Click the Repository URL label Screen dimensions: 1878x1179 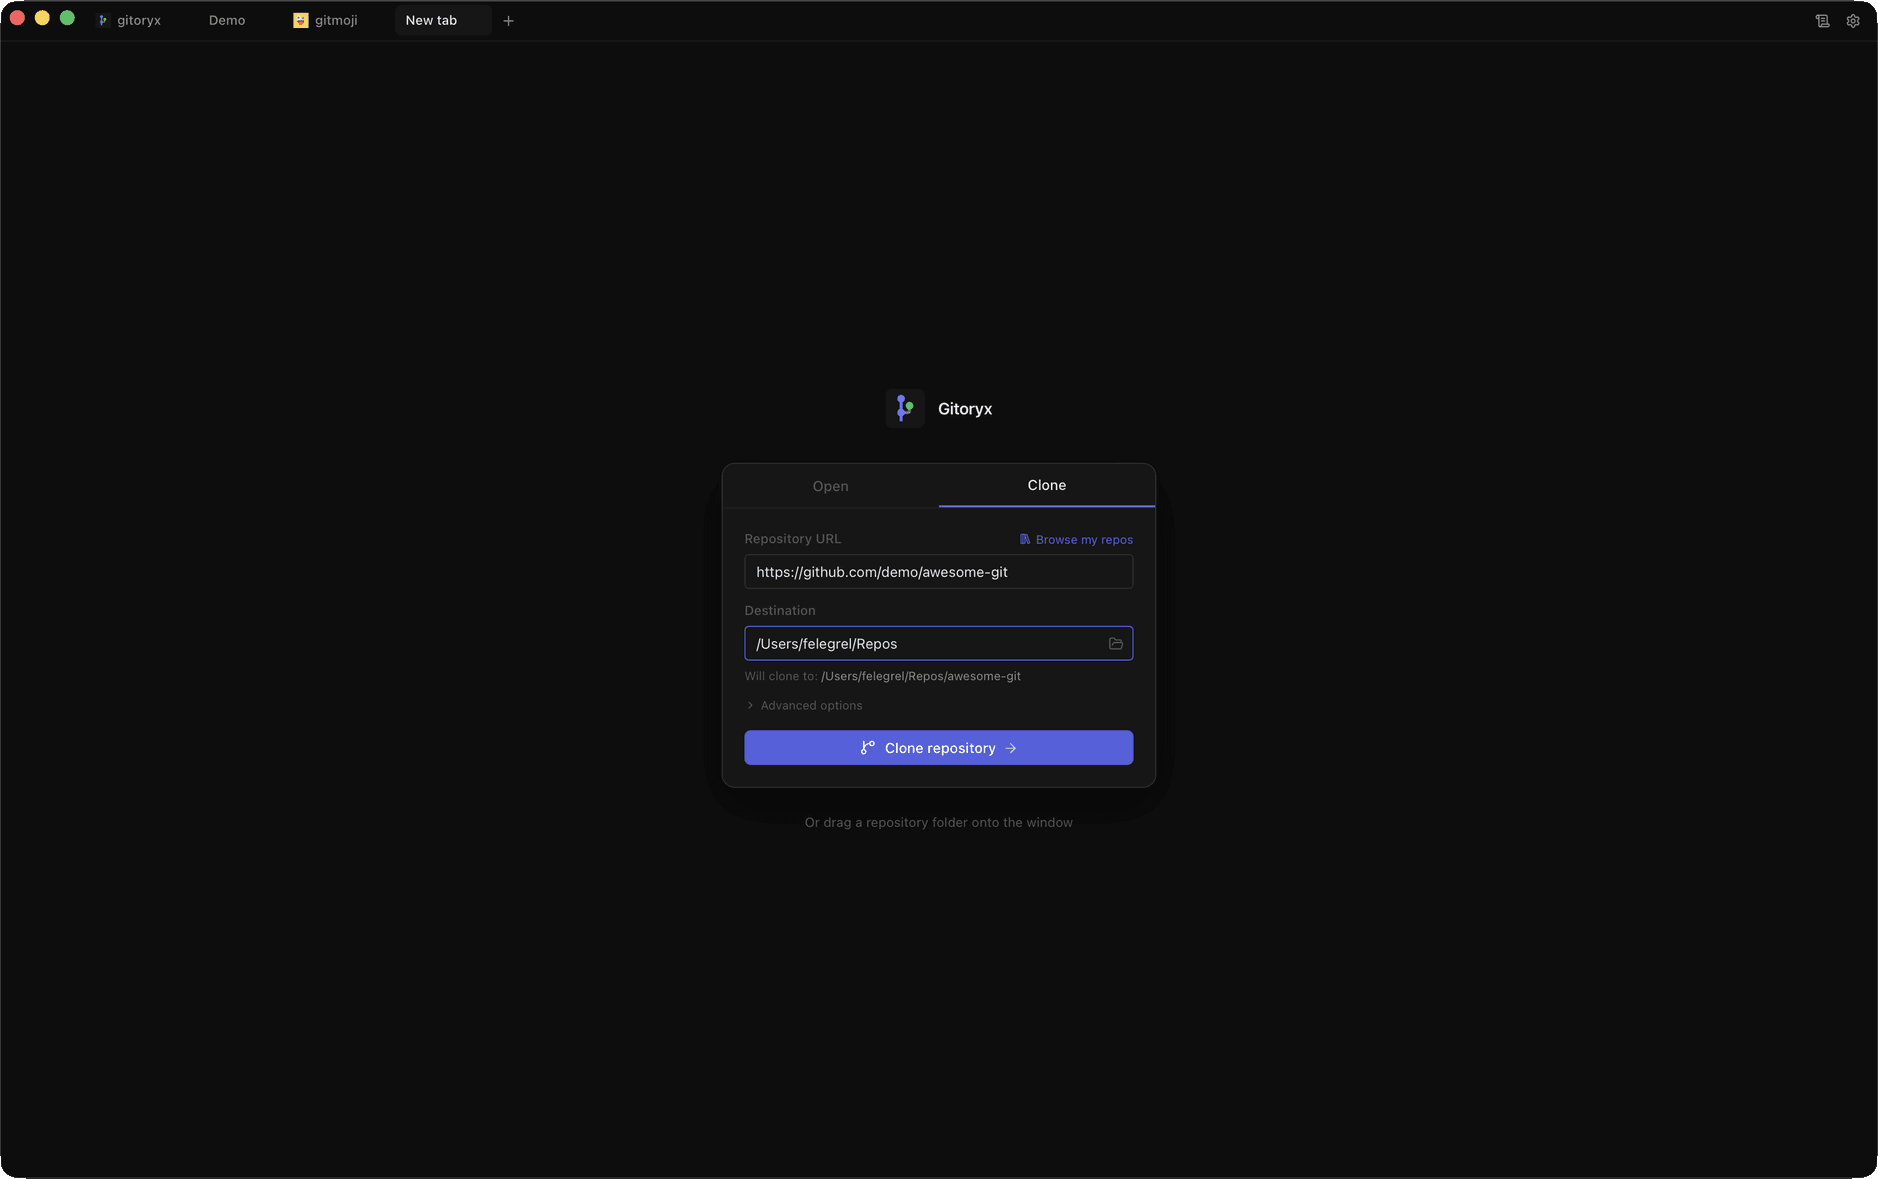click(792, 539)
